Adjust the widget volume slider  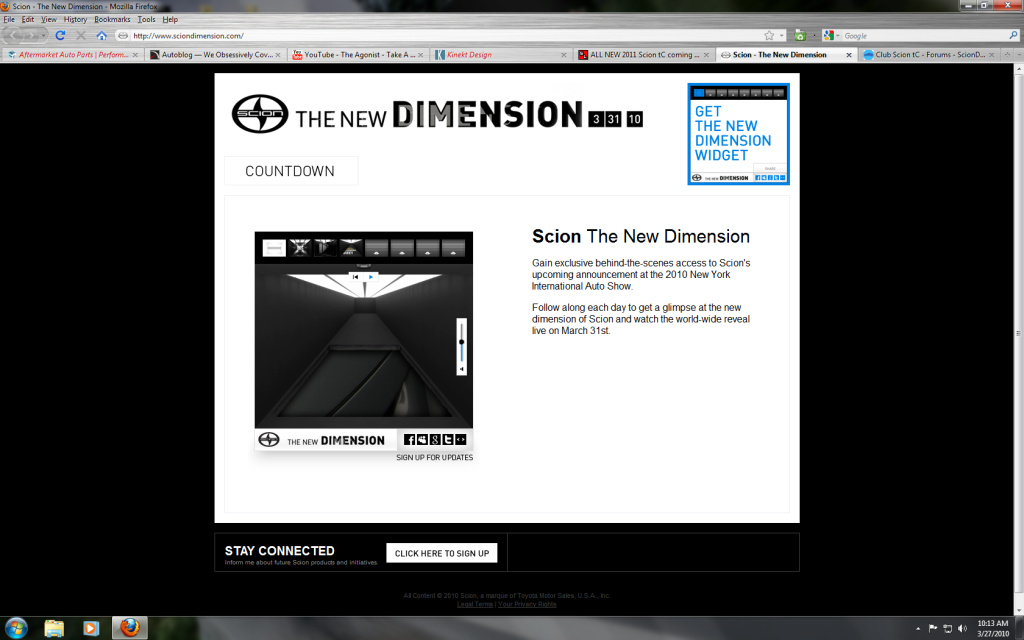coord(462,342)
